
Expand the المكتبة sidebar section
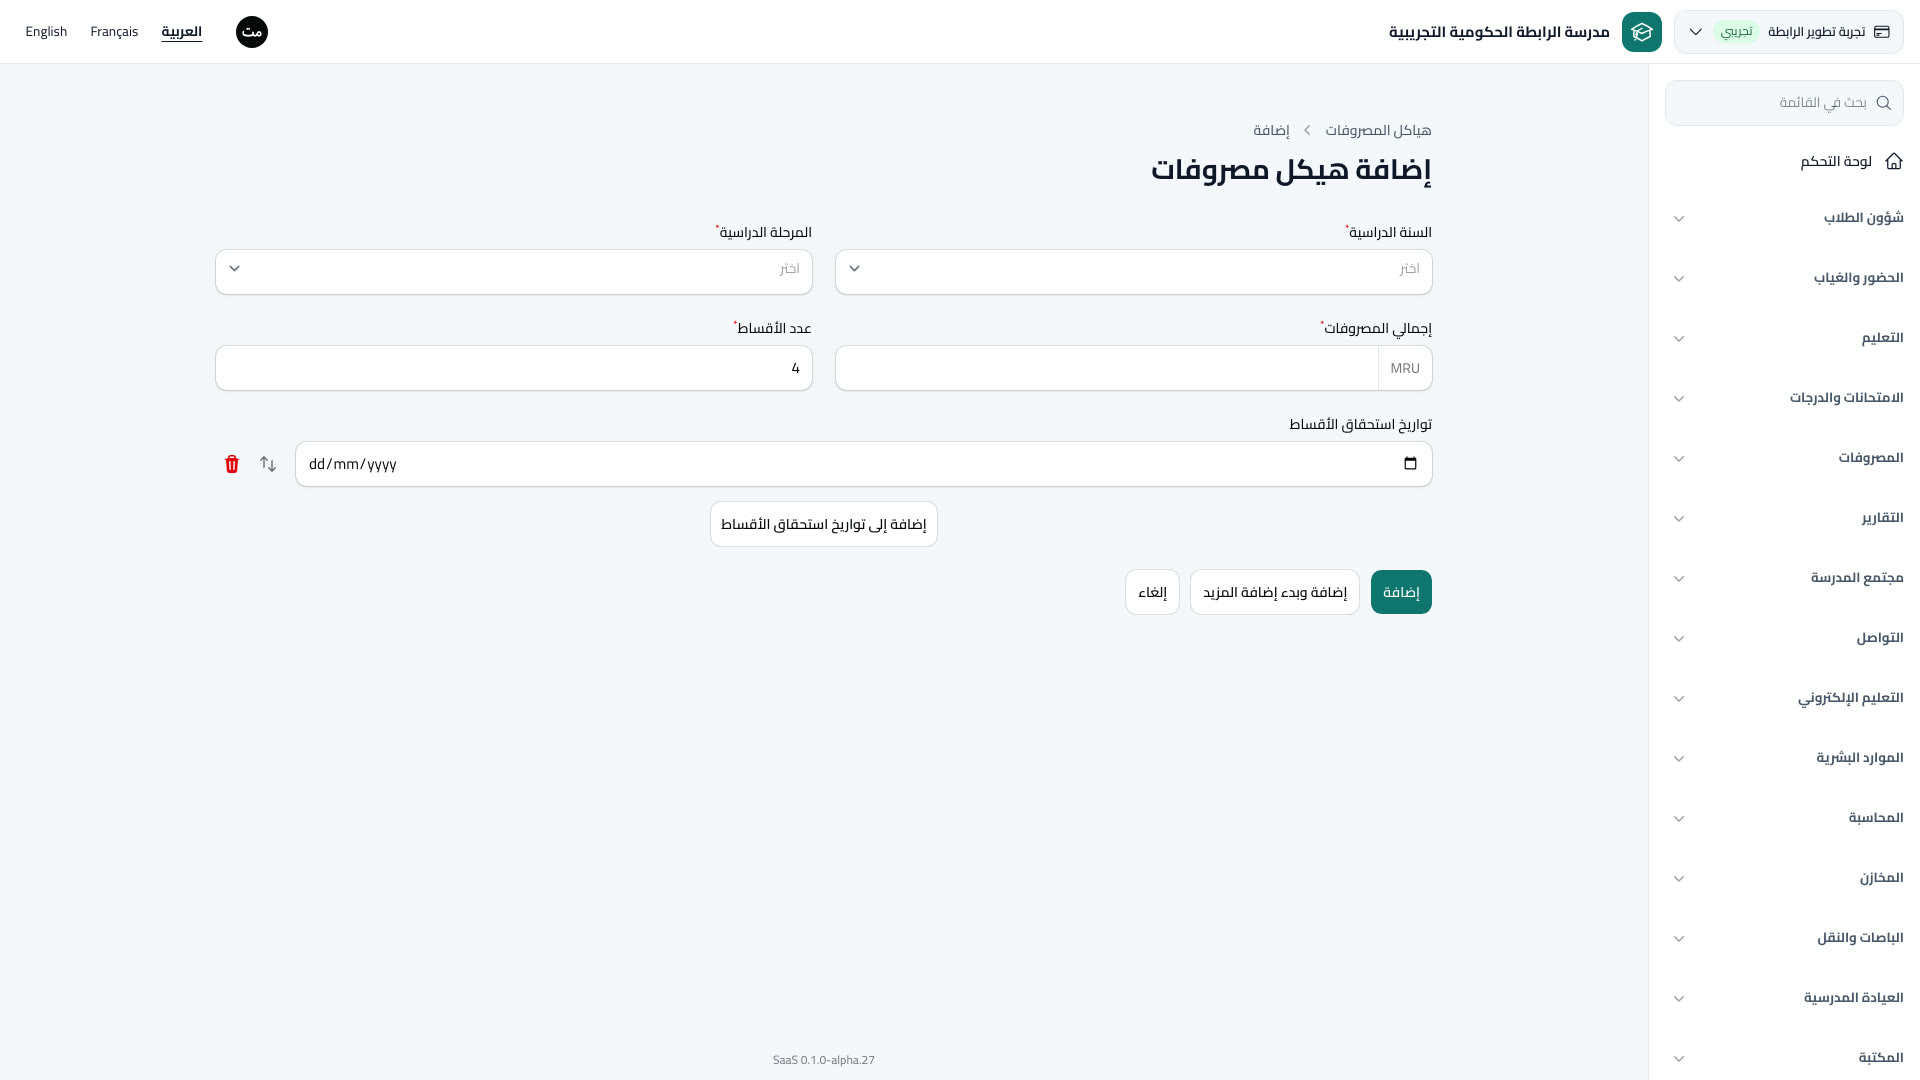pyautogui.click(x=1784, y=1058)
